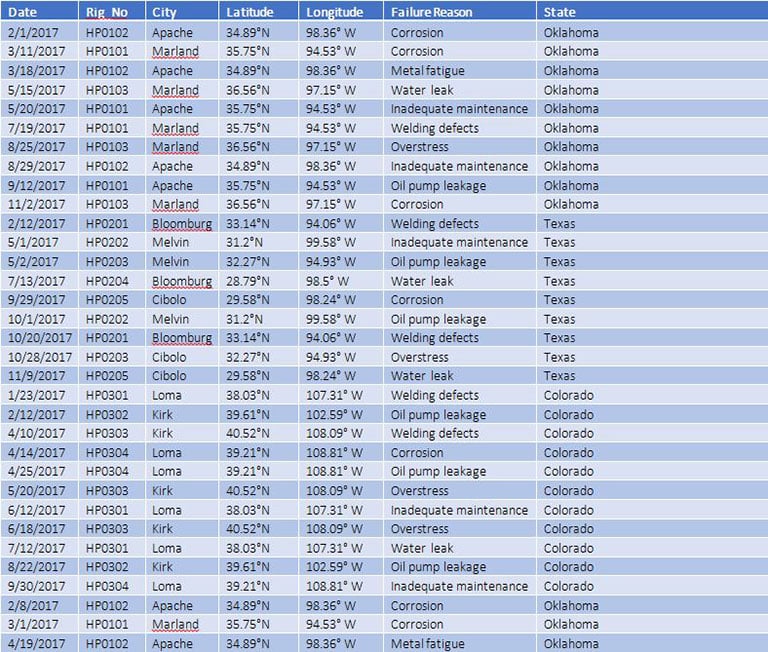Select Inadequate maintenance in the 5/1/2017 row

click(459, 242)
